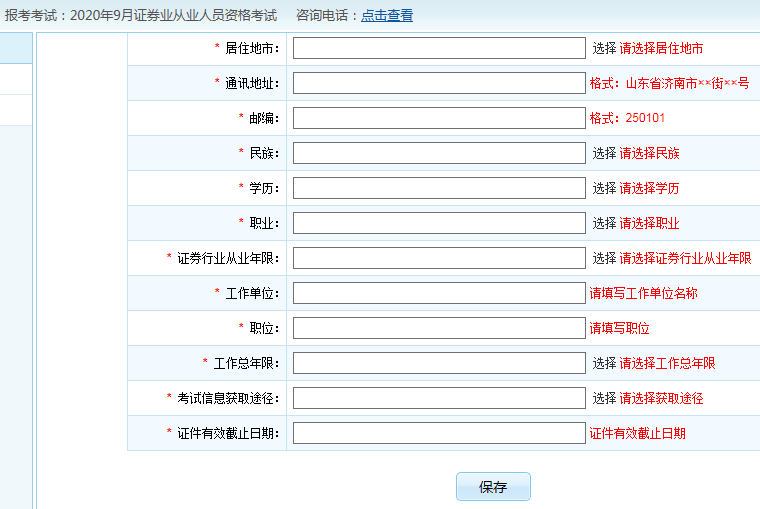Open the 选择 picker for 考试信息获取途径
This screenshot has width=760, height=509.
pos(604,398)
